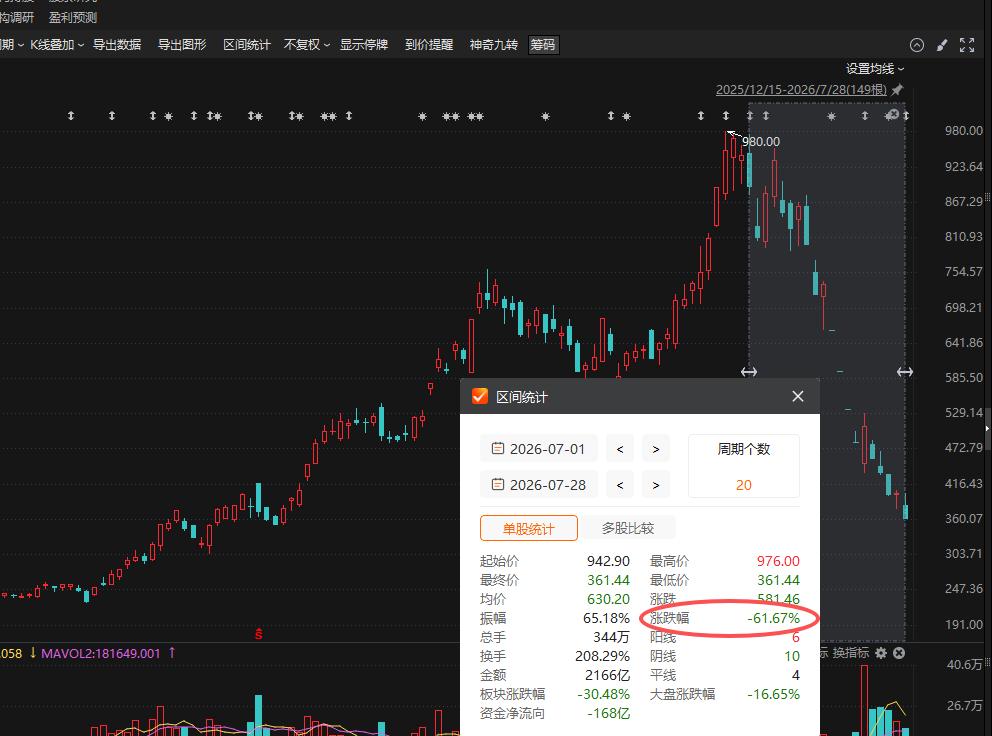Click 最高价 value 976.00
992x736 pixels.
778,561
